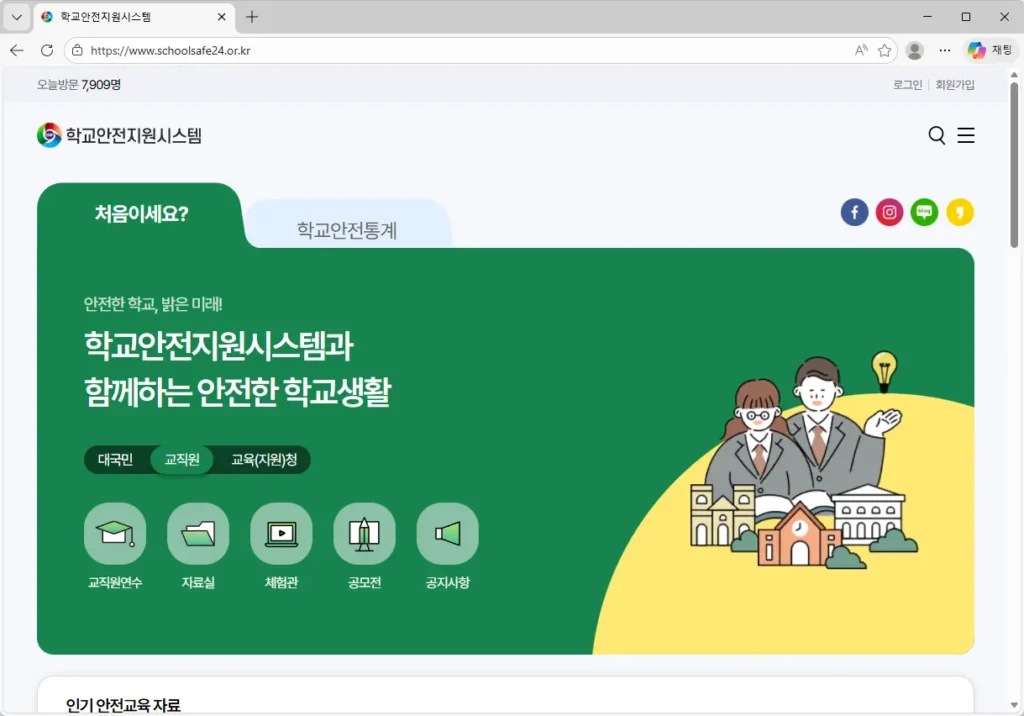Open the browser tab list dropdown
The width and height of the screenshot is (1024, 716).
point(16,17)
